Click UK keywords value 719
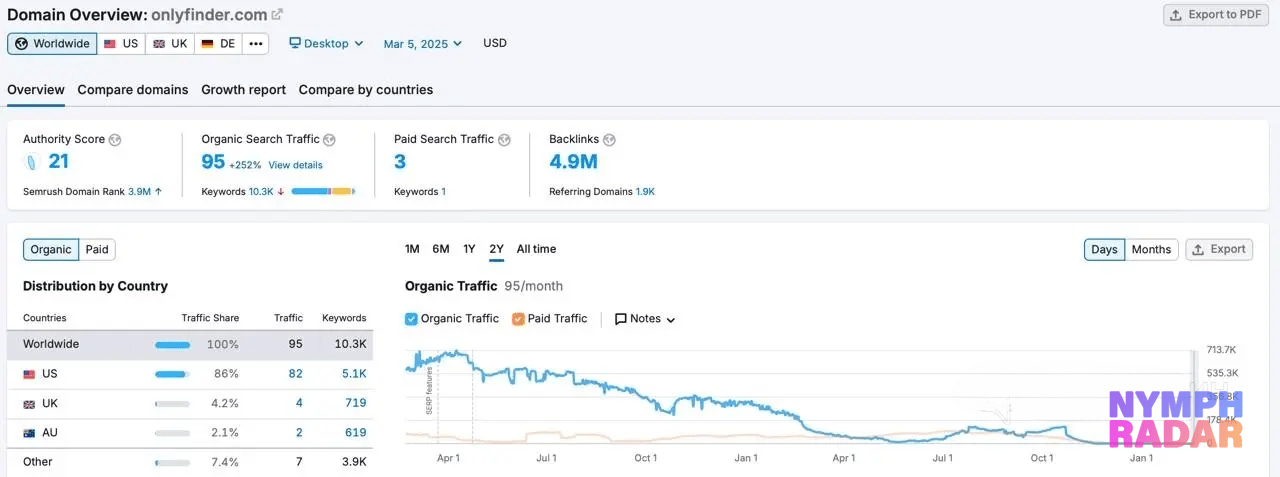The image size is (1280, 477). click(356, 403)
